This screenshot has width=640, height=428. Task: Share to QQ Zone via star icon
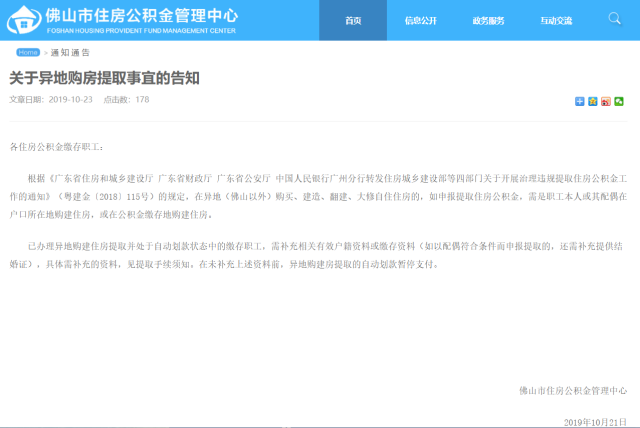tap(593, 101)
